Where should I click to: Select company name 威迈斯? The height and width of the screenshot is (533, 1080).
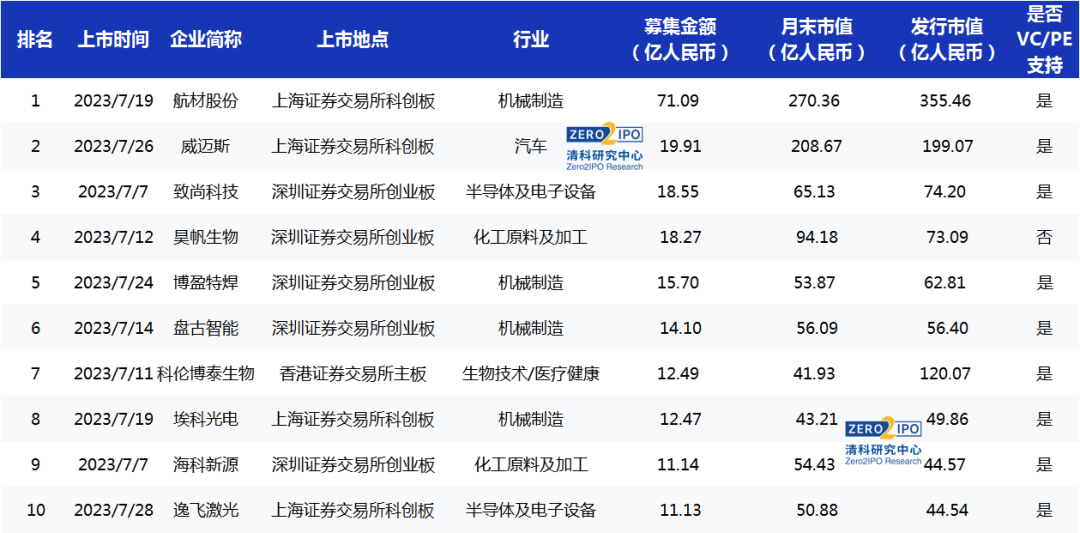coord(205,147)
